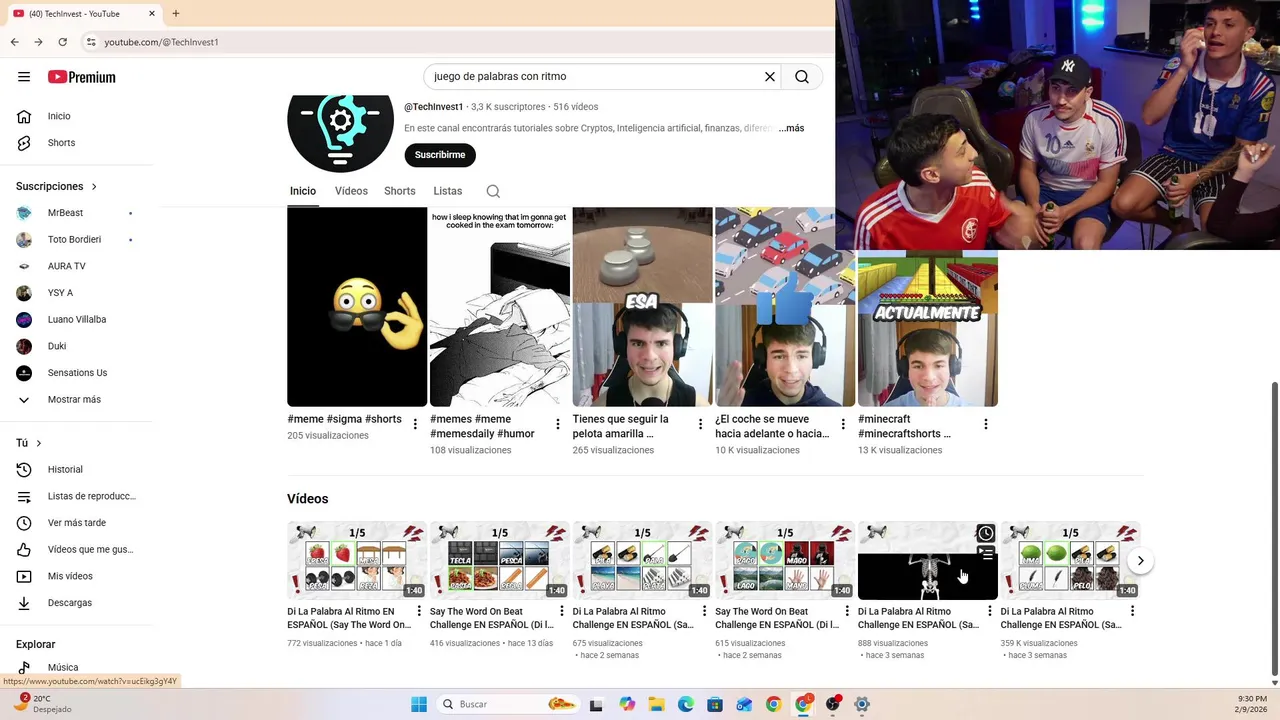Select the Shorts channel tab
The height and width of the screenshot is (720, 1280).
coord(400,191)
